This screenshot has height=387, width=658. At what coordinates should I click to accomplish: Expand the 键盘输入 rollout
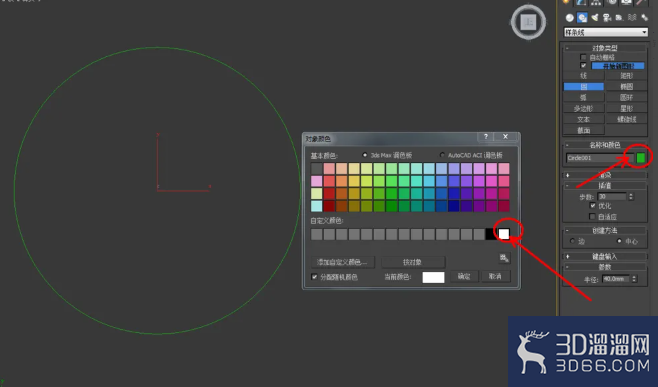605,256
